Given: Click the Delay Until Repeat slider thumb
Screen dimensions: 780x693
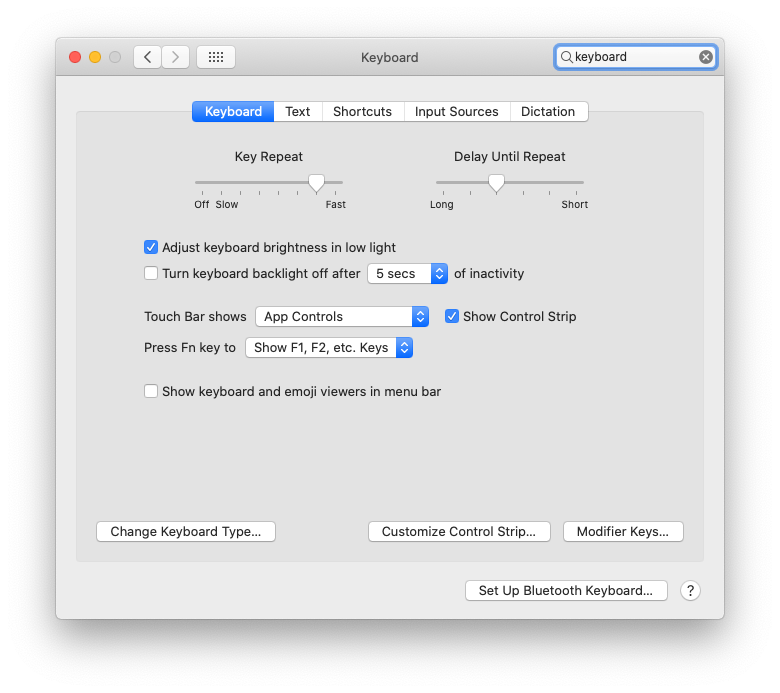Looking at the screenshot, I should tap(496, 183).
